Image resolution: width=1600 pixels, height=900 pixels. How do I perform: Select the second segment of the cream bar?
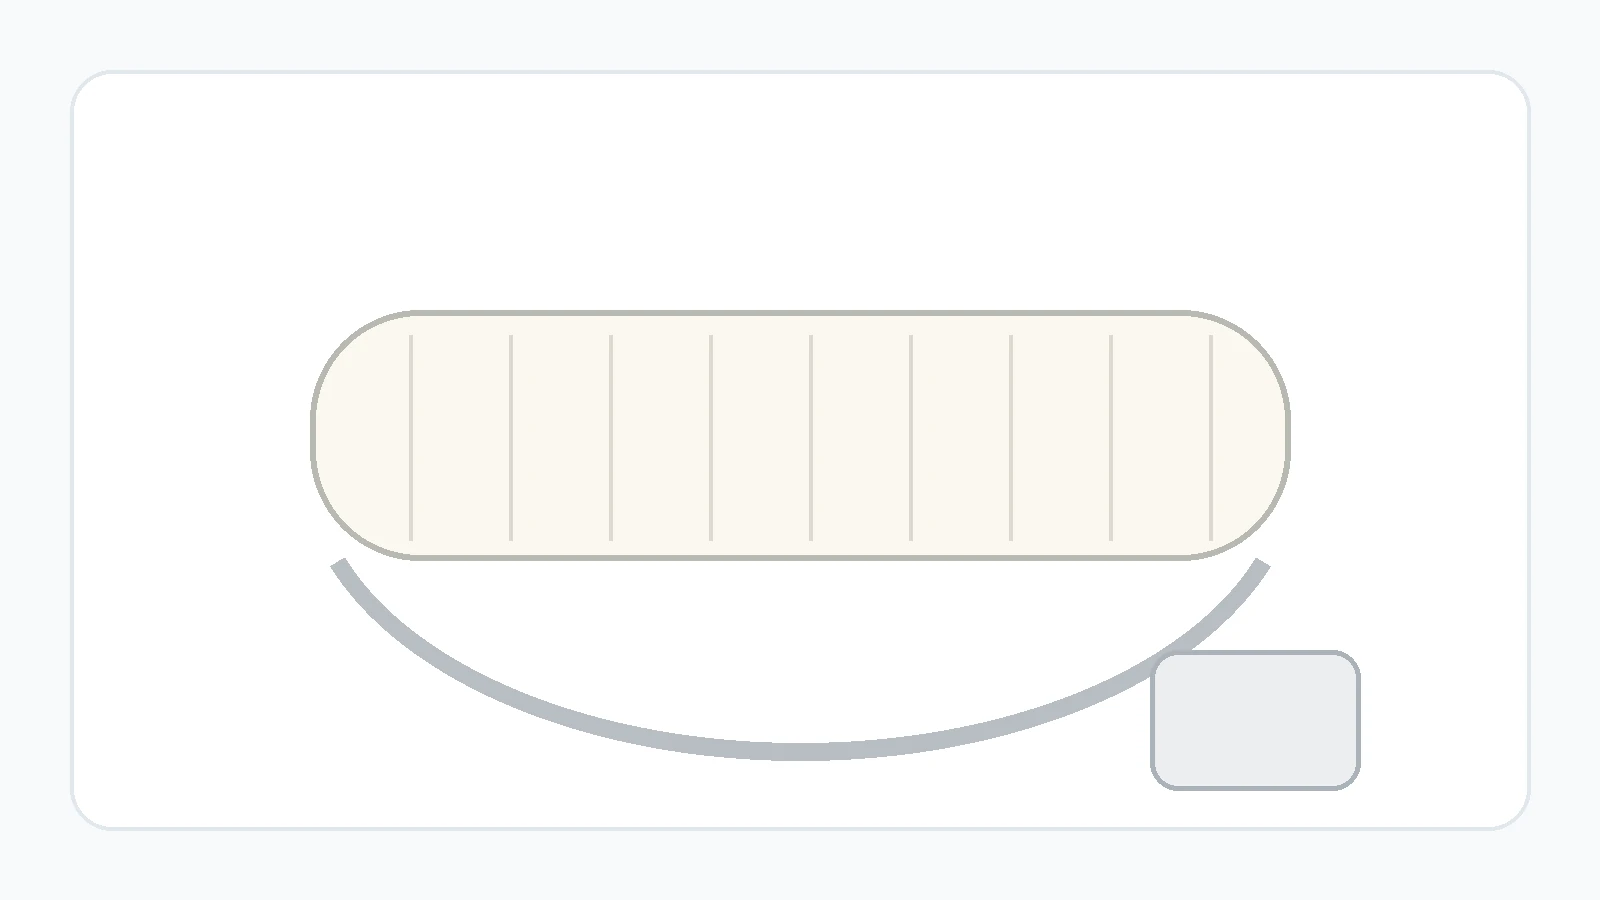click(x=461, y=435)
